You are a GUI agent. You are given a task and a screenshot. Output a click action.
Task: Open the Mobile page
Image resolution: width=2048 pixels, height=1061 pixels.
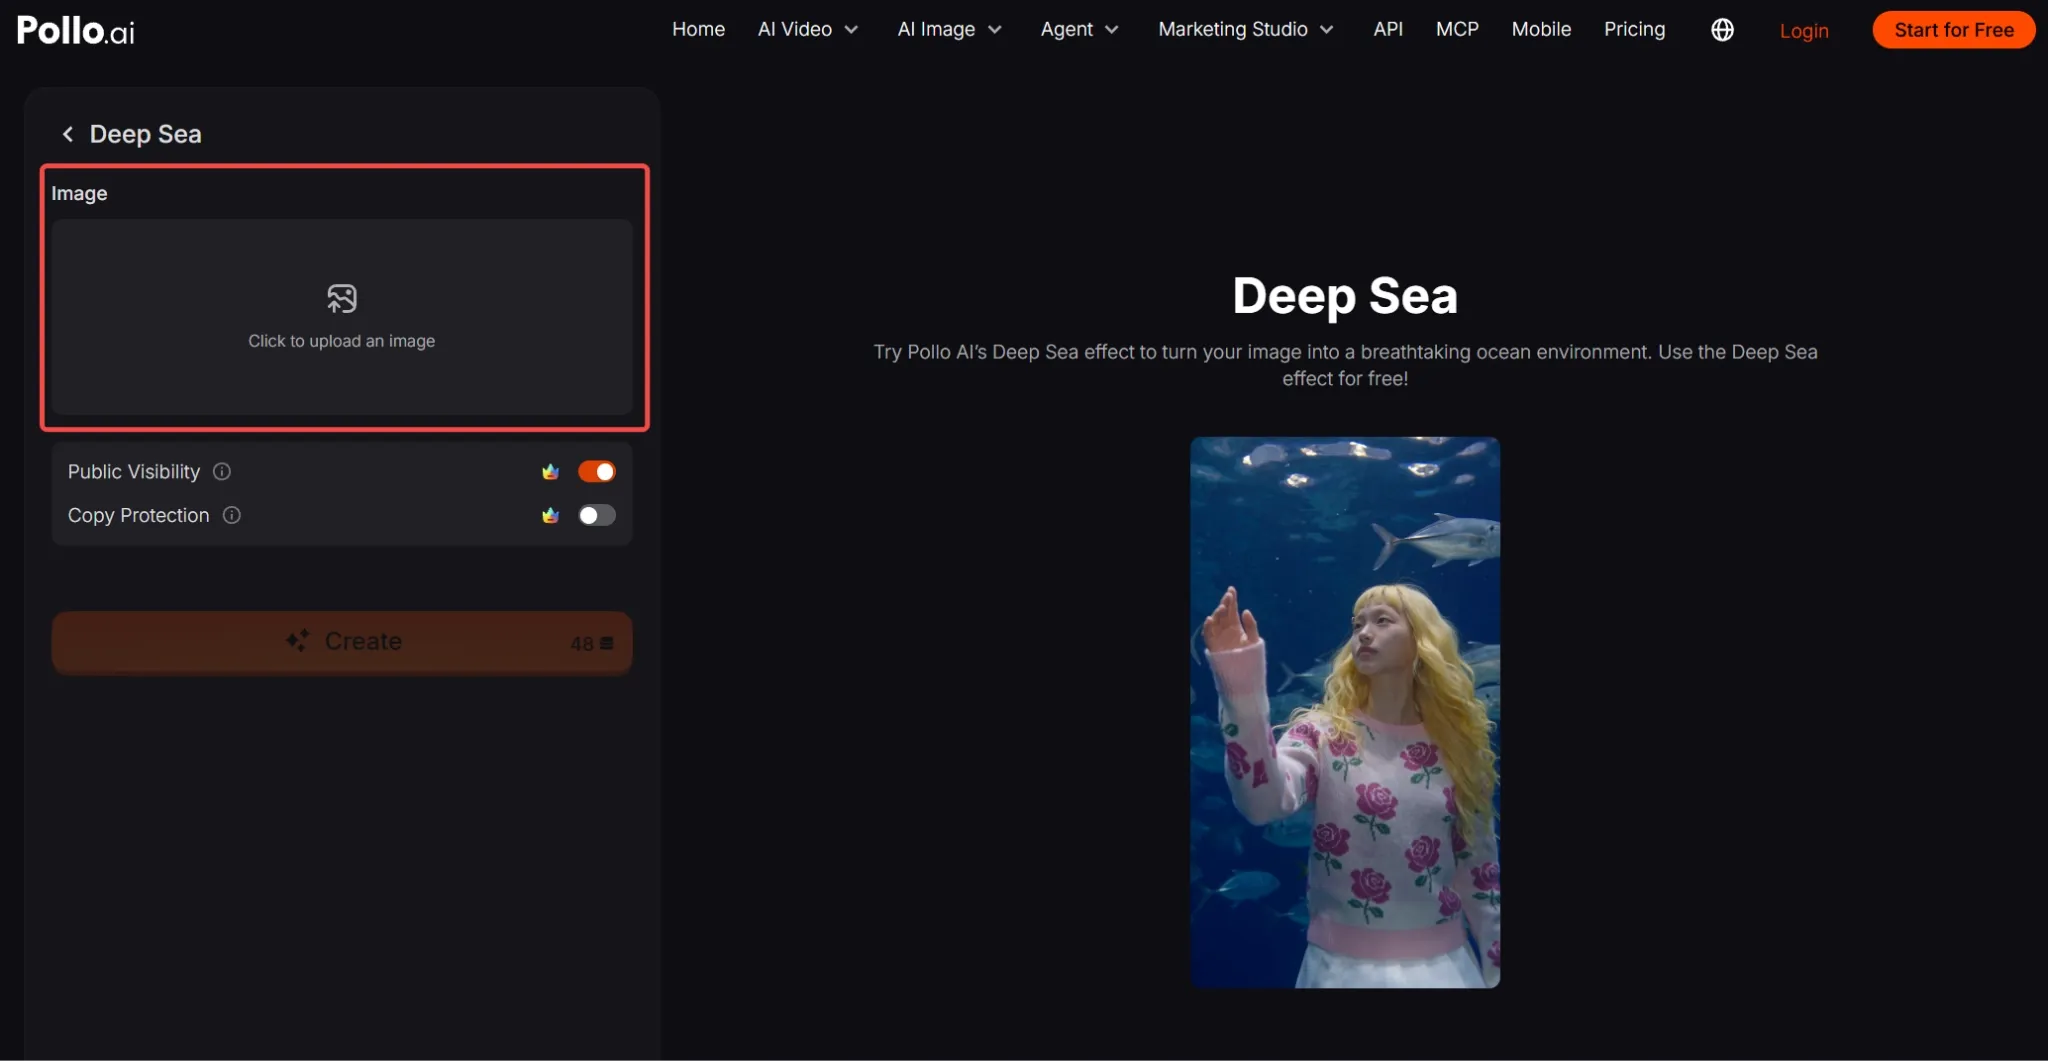[x=1541, y=30]
